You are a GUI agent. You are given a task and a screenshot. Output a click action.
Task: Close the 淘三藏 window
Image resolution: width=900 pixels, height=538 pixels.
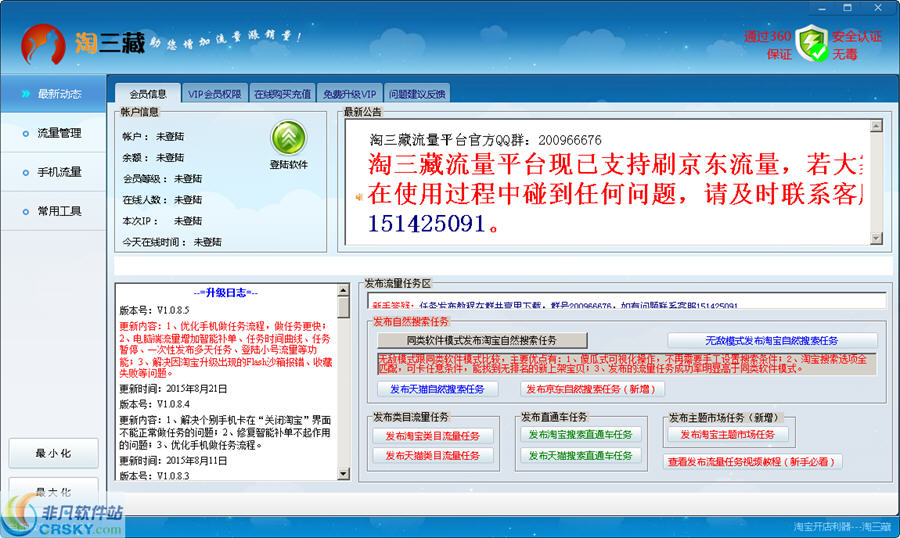878,8
